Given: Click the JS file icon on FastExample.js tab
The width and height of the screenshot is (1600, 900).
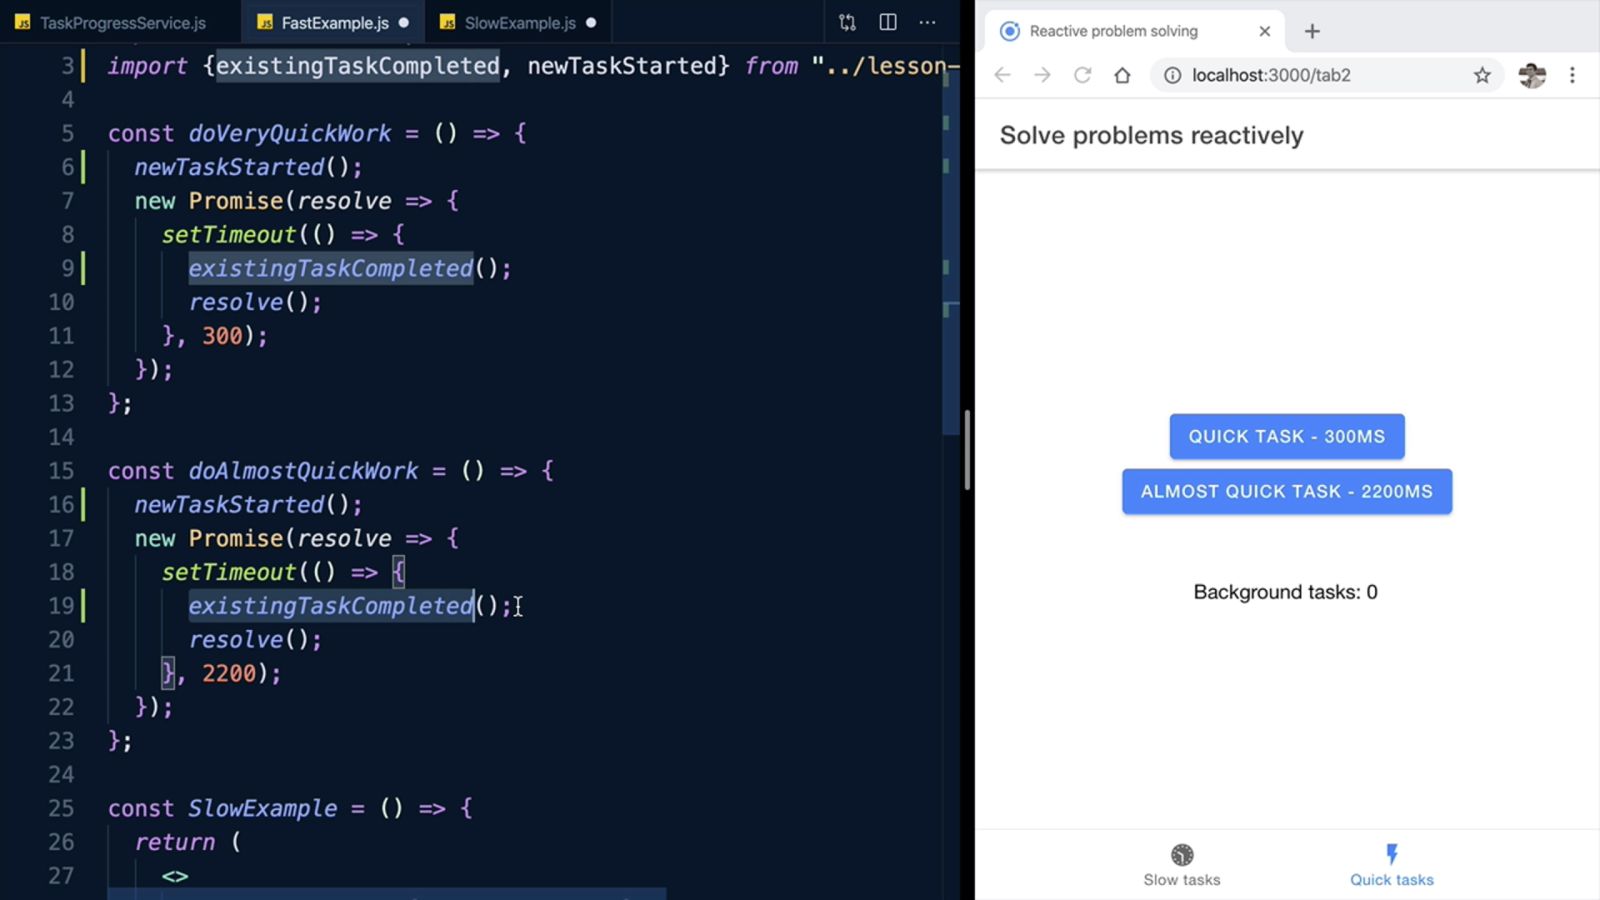Looking at the screenshot, I should [x=265, y=22].
